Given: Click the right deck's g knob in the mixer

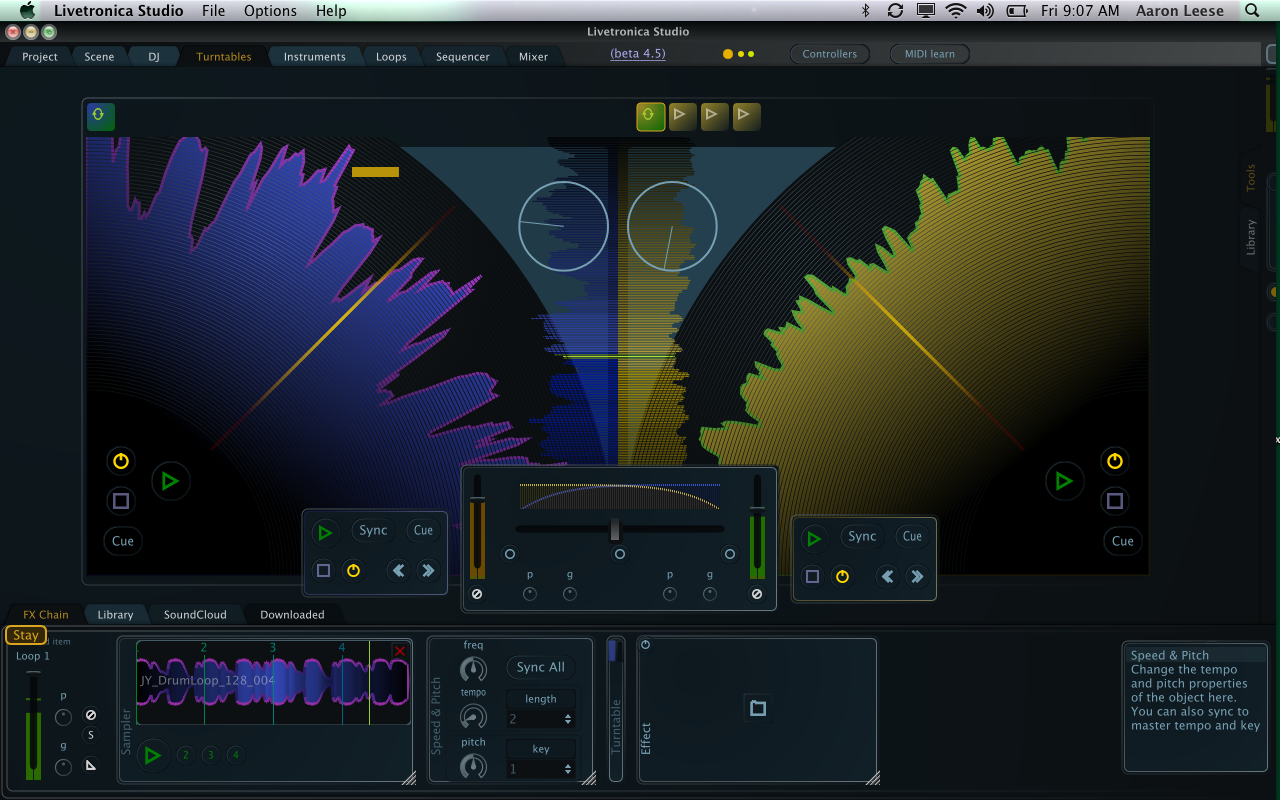Looking at the screenshot, I should pos(710,594).
